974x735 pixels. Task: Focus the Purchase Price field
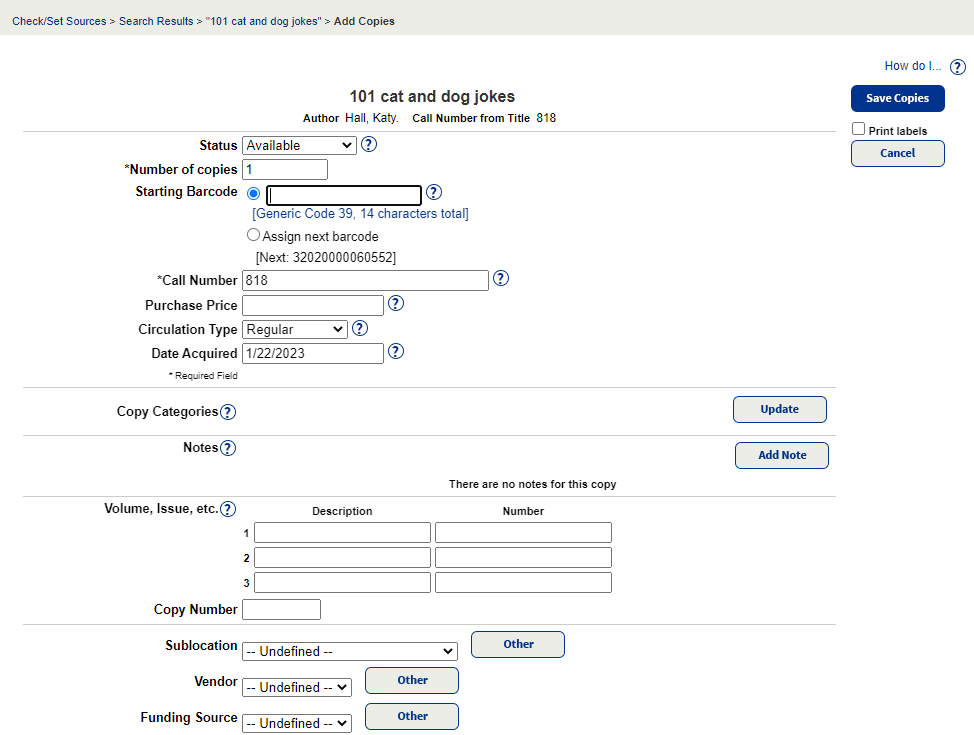(x=313, y=305)
